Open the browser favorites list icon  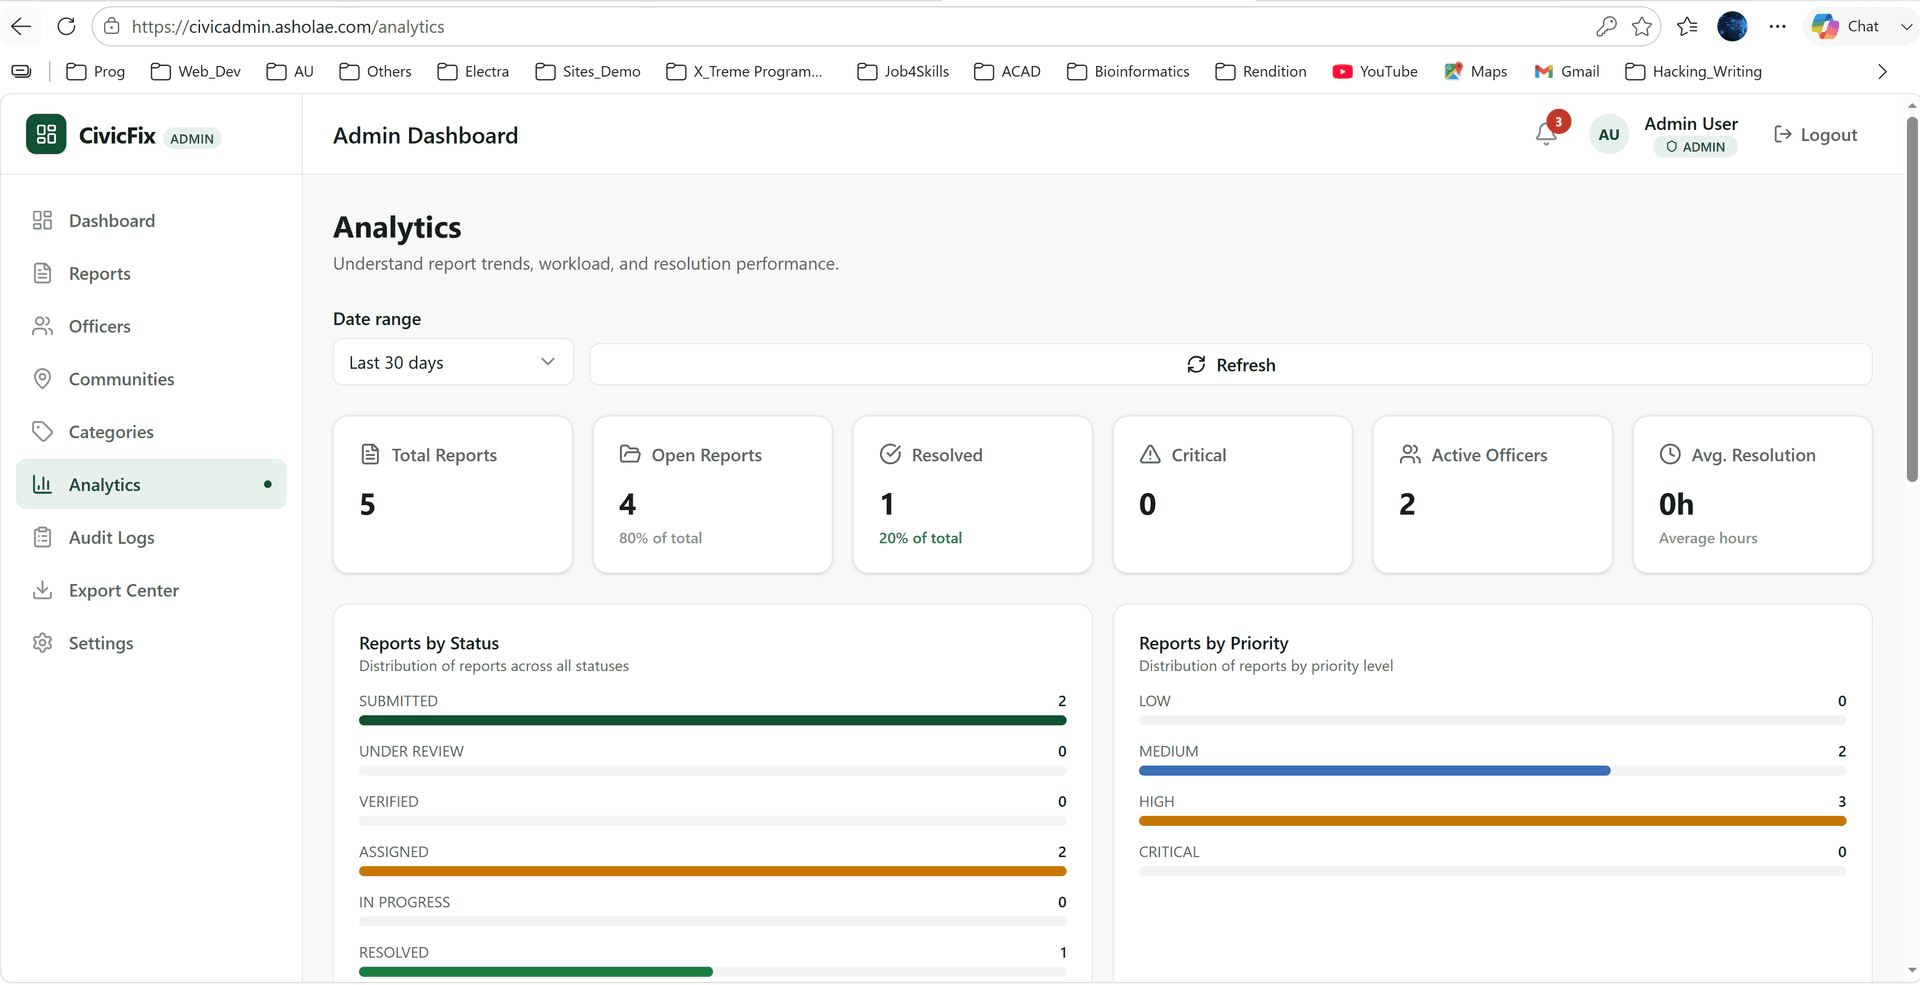(x=1687, y=26)
